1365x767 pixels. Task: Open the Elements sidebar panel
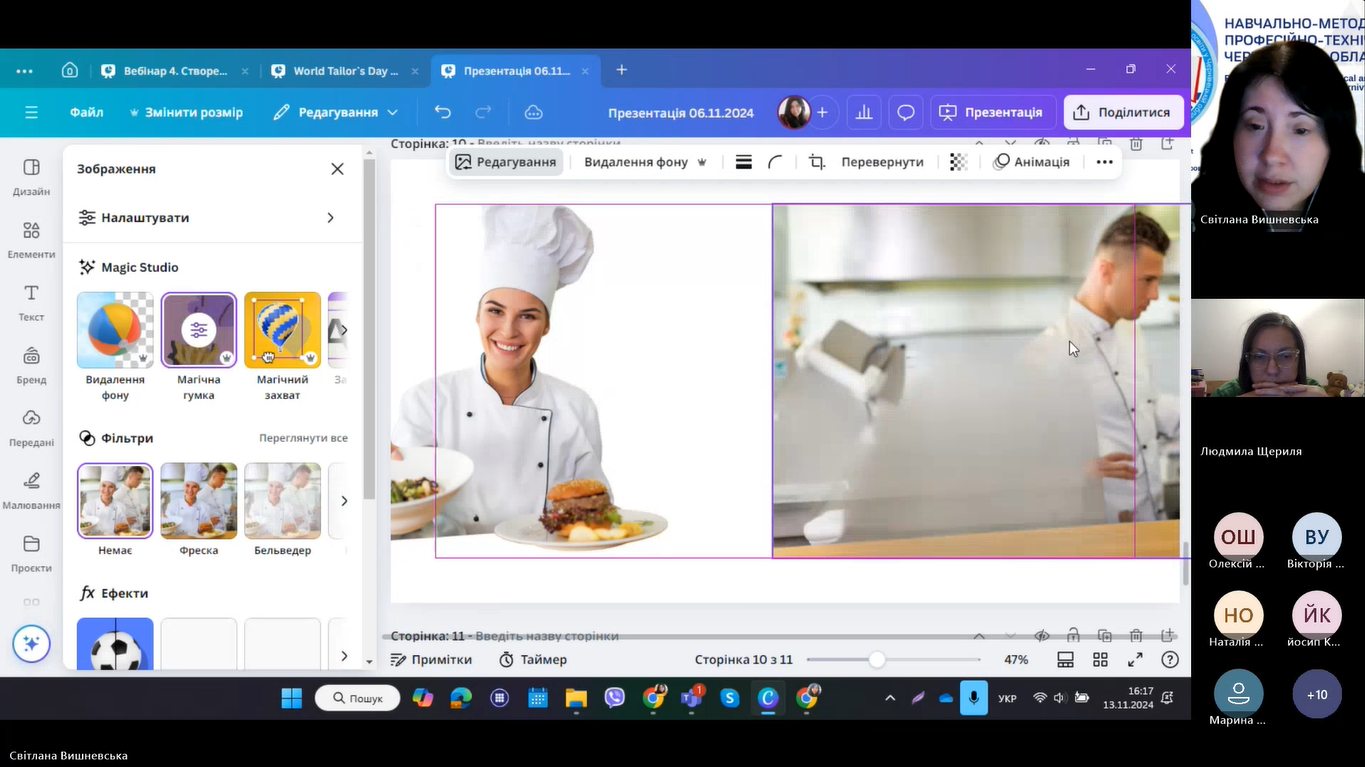click(31, 238)
